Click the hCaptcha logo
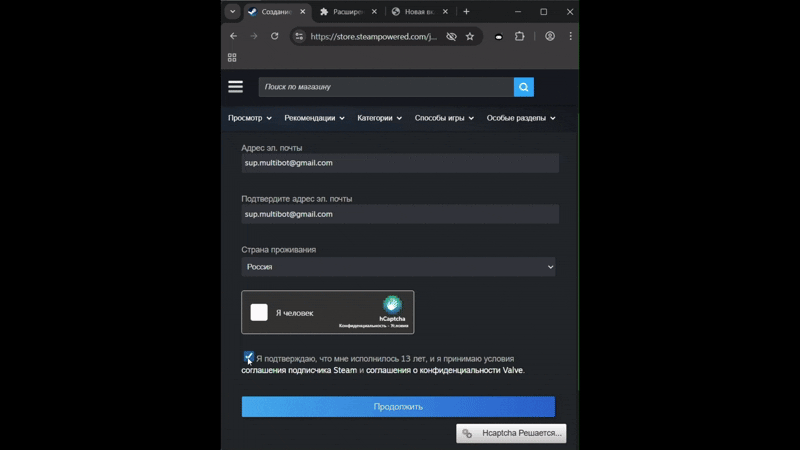800x450 pixels. [x=392, y=305]
